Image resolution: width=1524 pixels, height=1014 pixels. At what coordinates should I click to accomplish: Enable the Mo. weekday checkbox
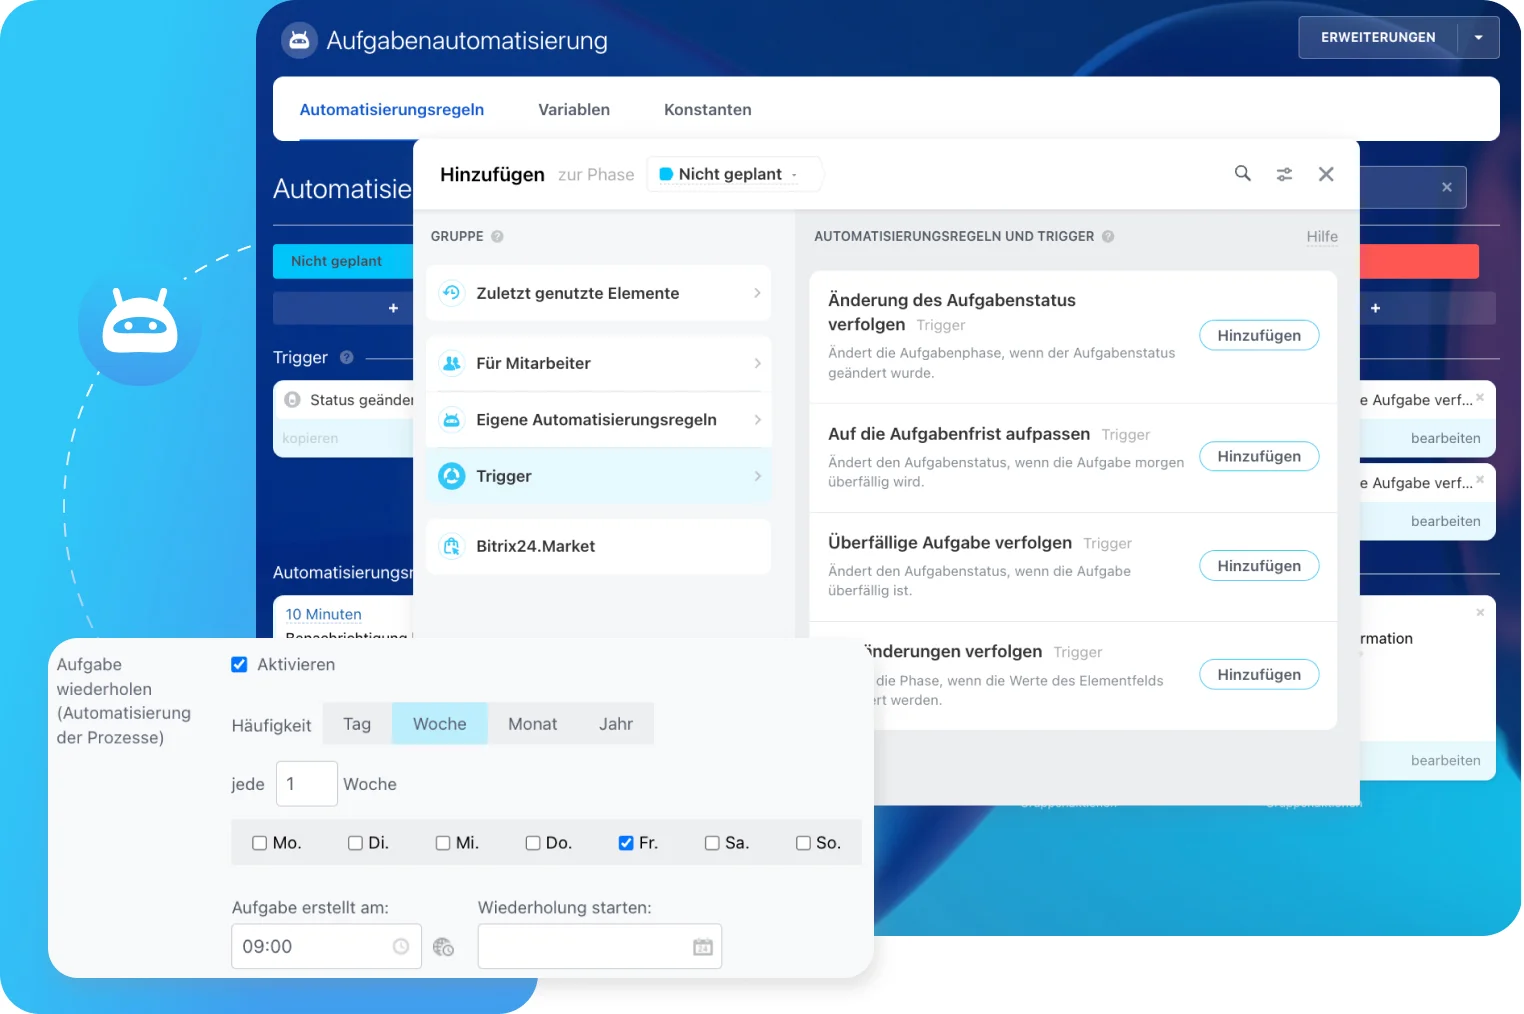click(x=260, y=843)
